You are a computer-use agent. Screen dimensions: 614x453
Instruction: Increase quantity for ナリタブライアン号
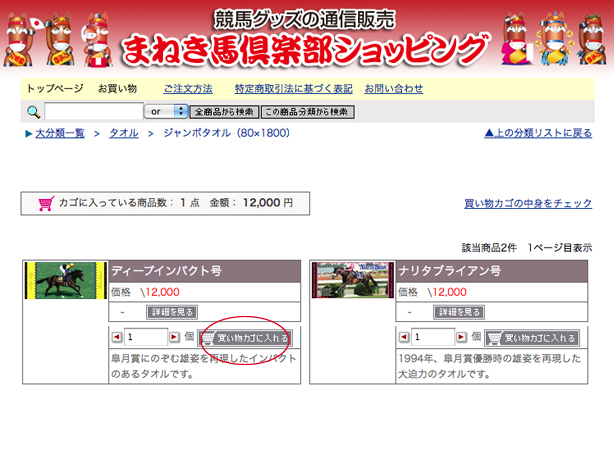coord(461,337)
